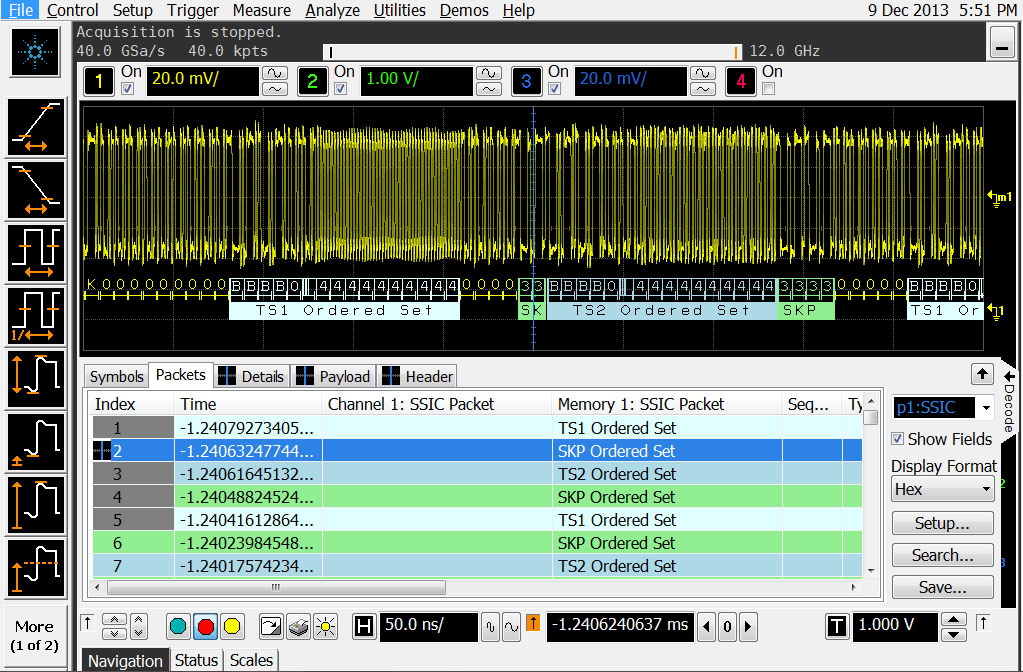Image resolution: width=1023 pixels, height=672 pixels.
Task: Click the More (1 of 2) button
Action: pyautogui.click(x=34, y=635)
